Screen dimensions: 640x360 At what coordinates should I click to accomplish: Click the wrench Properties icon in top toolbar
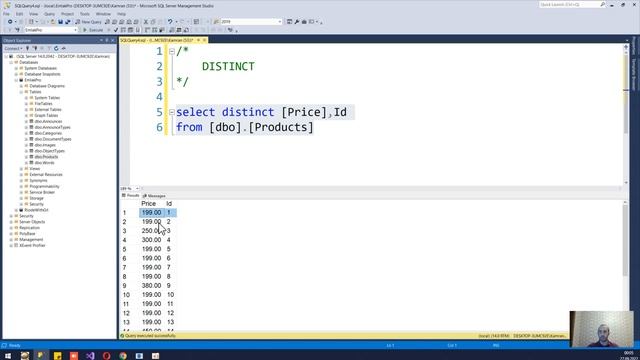[297, 22]
